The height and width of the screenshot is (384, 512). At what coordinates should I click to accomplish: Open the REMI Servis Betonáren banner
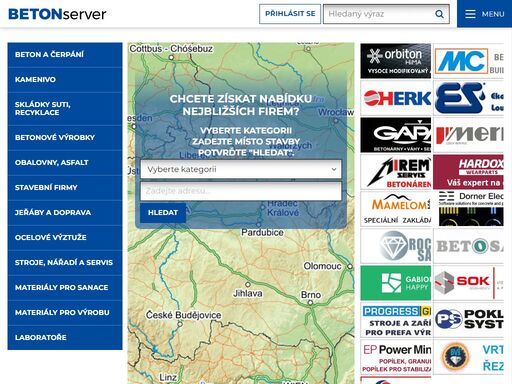tap(396, 172)
